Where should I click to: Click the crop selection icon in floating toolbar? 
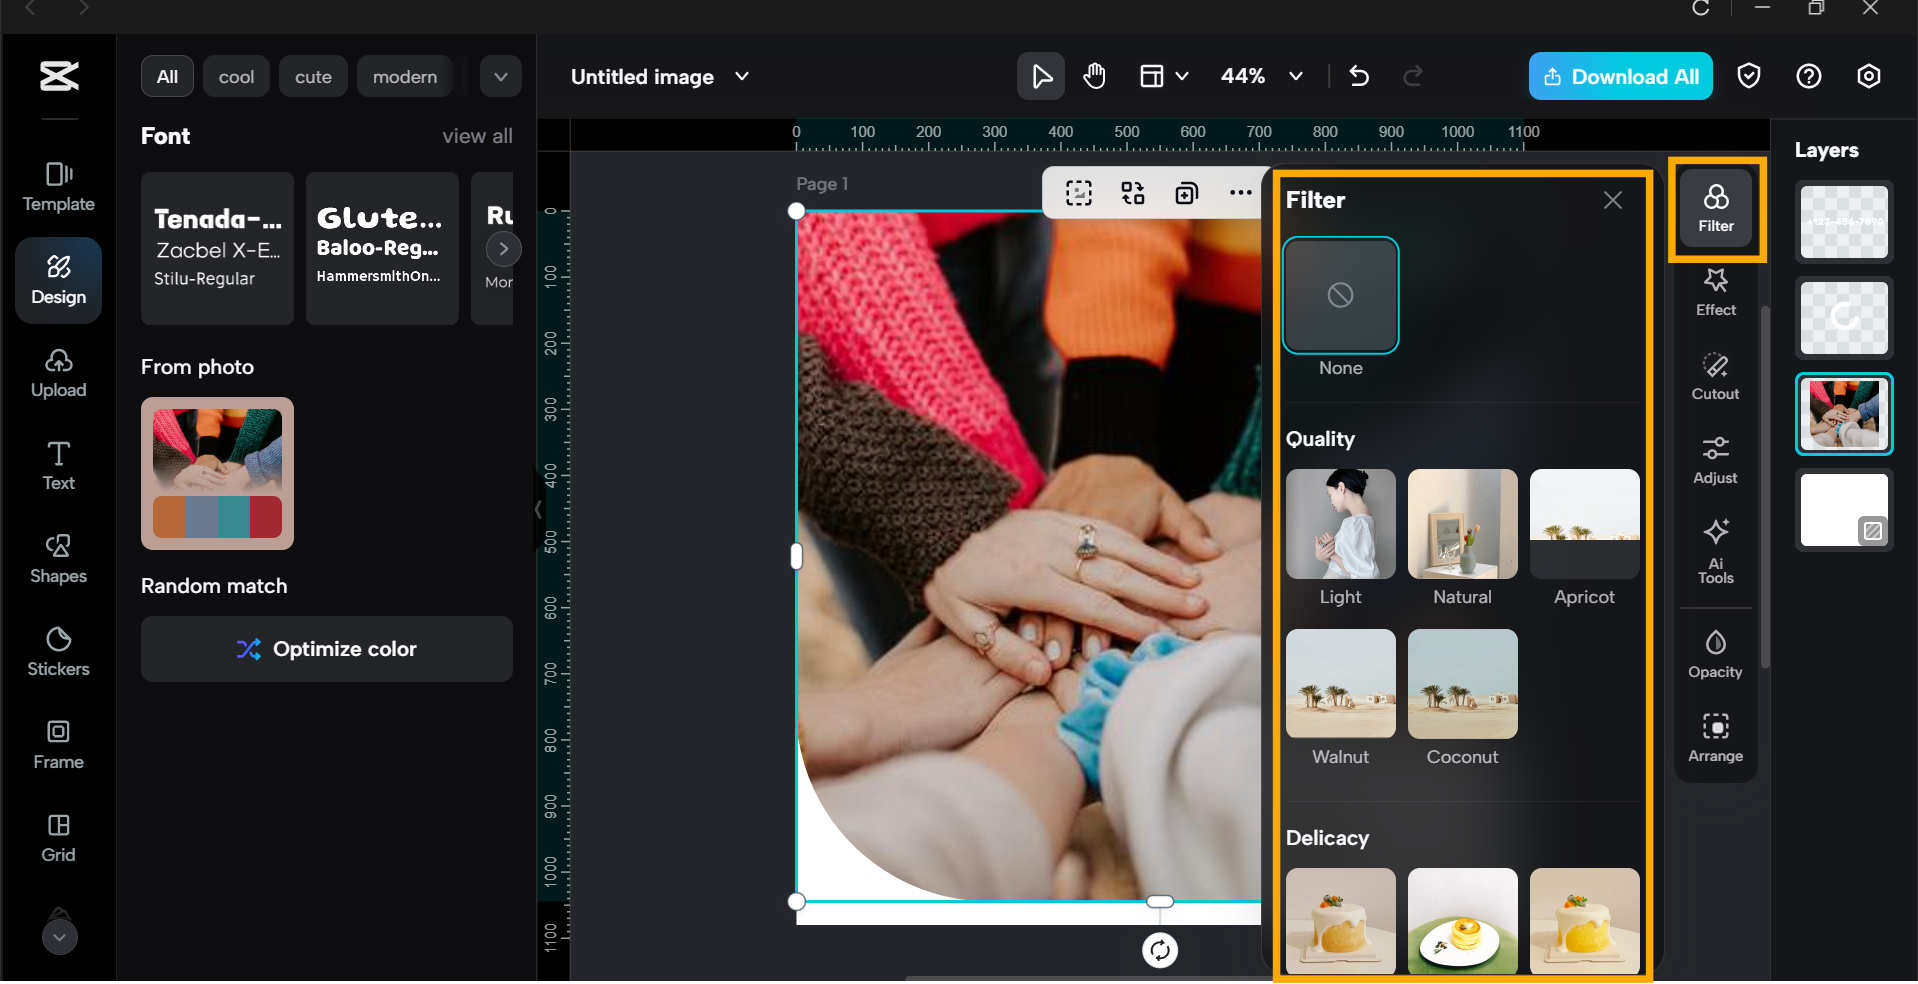1079,193
